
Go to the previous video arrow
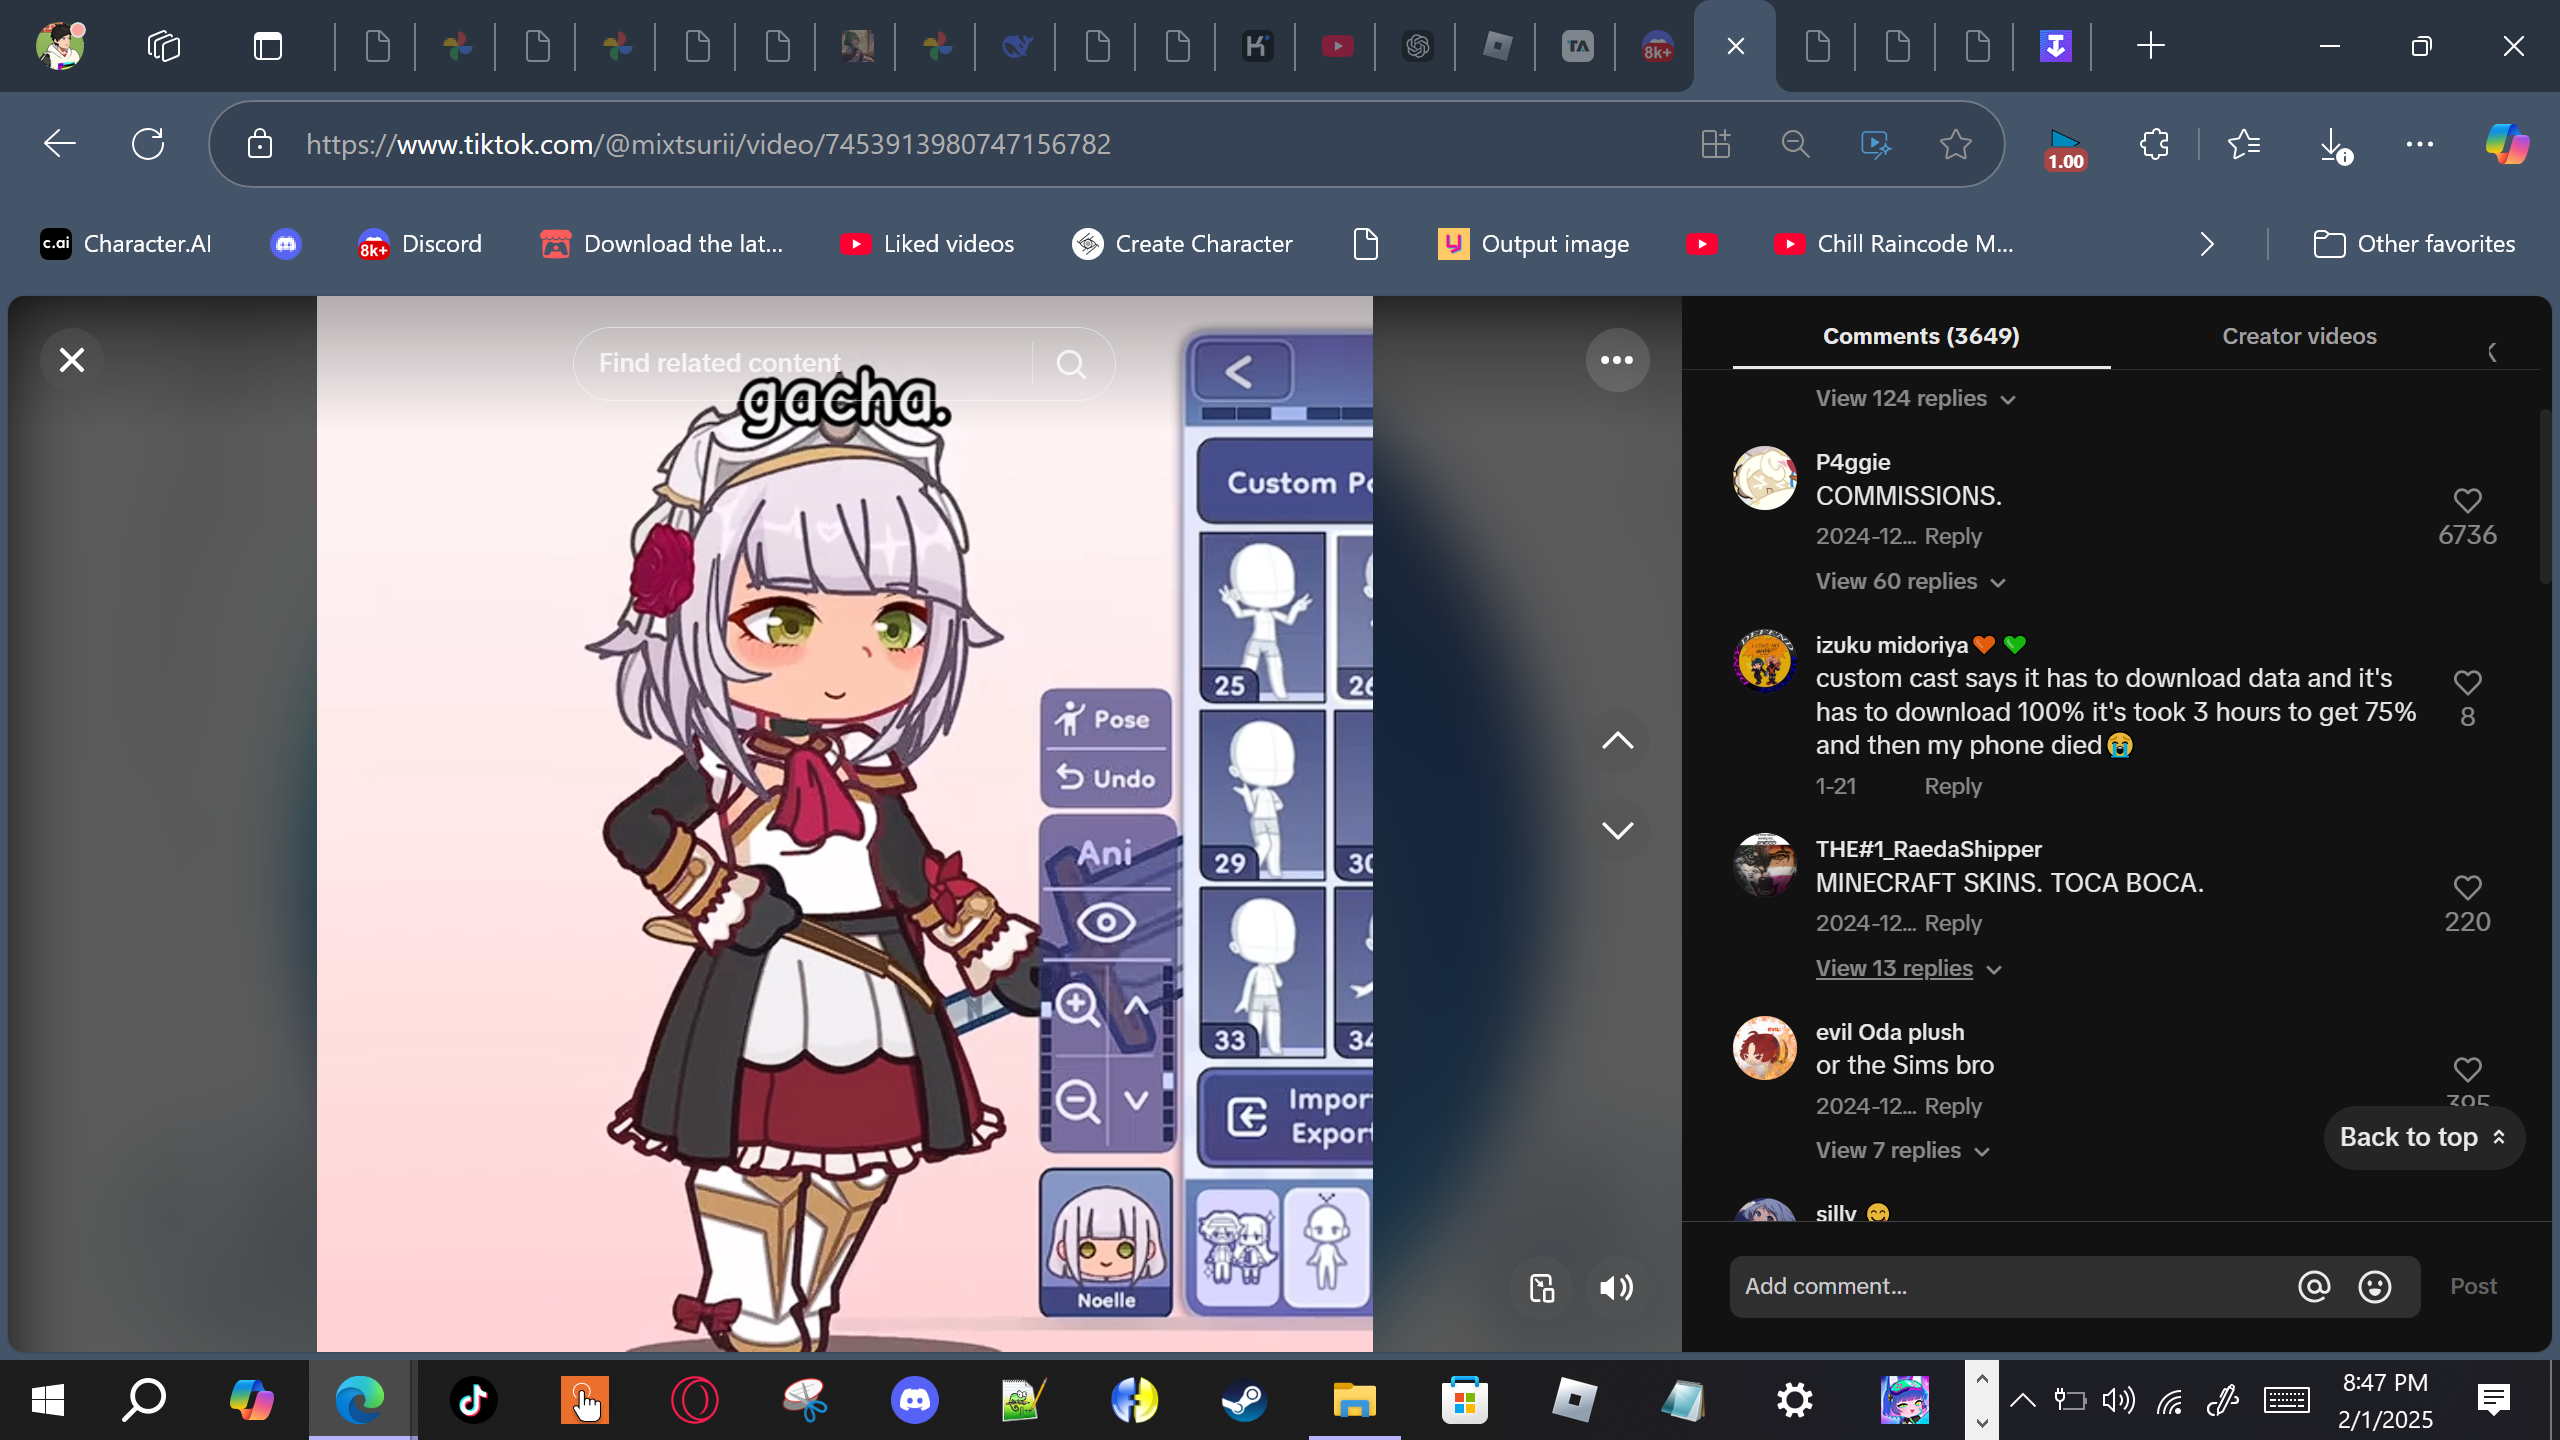click(x=1616, y=741)
